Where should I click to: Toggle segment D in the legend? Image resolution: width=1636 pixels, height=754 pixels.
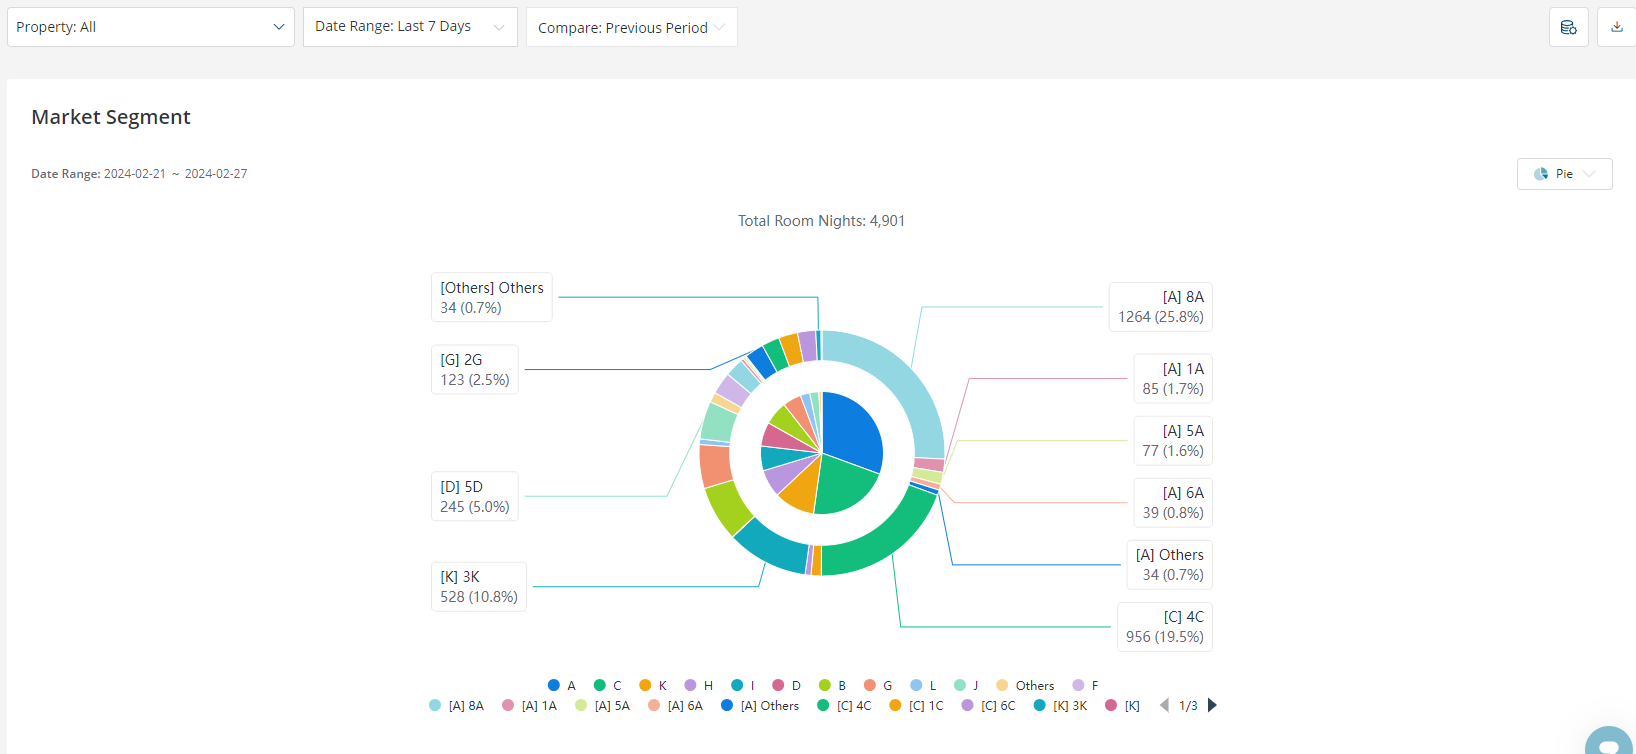tap(787, 685)
